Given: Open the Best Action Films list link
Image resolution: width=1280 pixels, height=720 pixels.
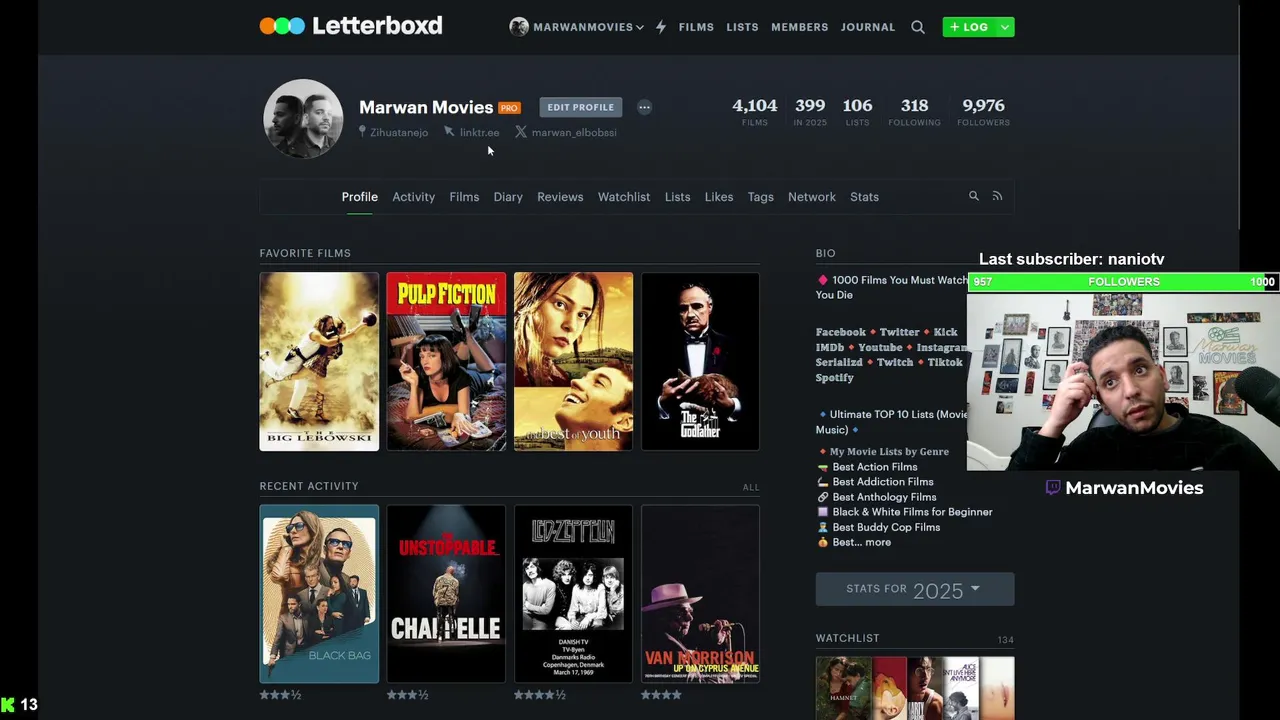Looking at the screenshot, I should [875, 467].
